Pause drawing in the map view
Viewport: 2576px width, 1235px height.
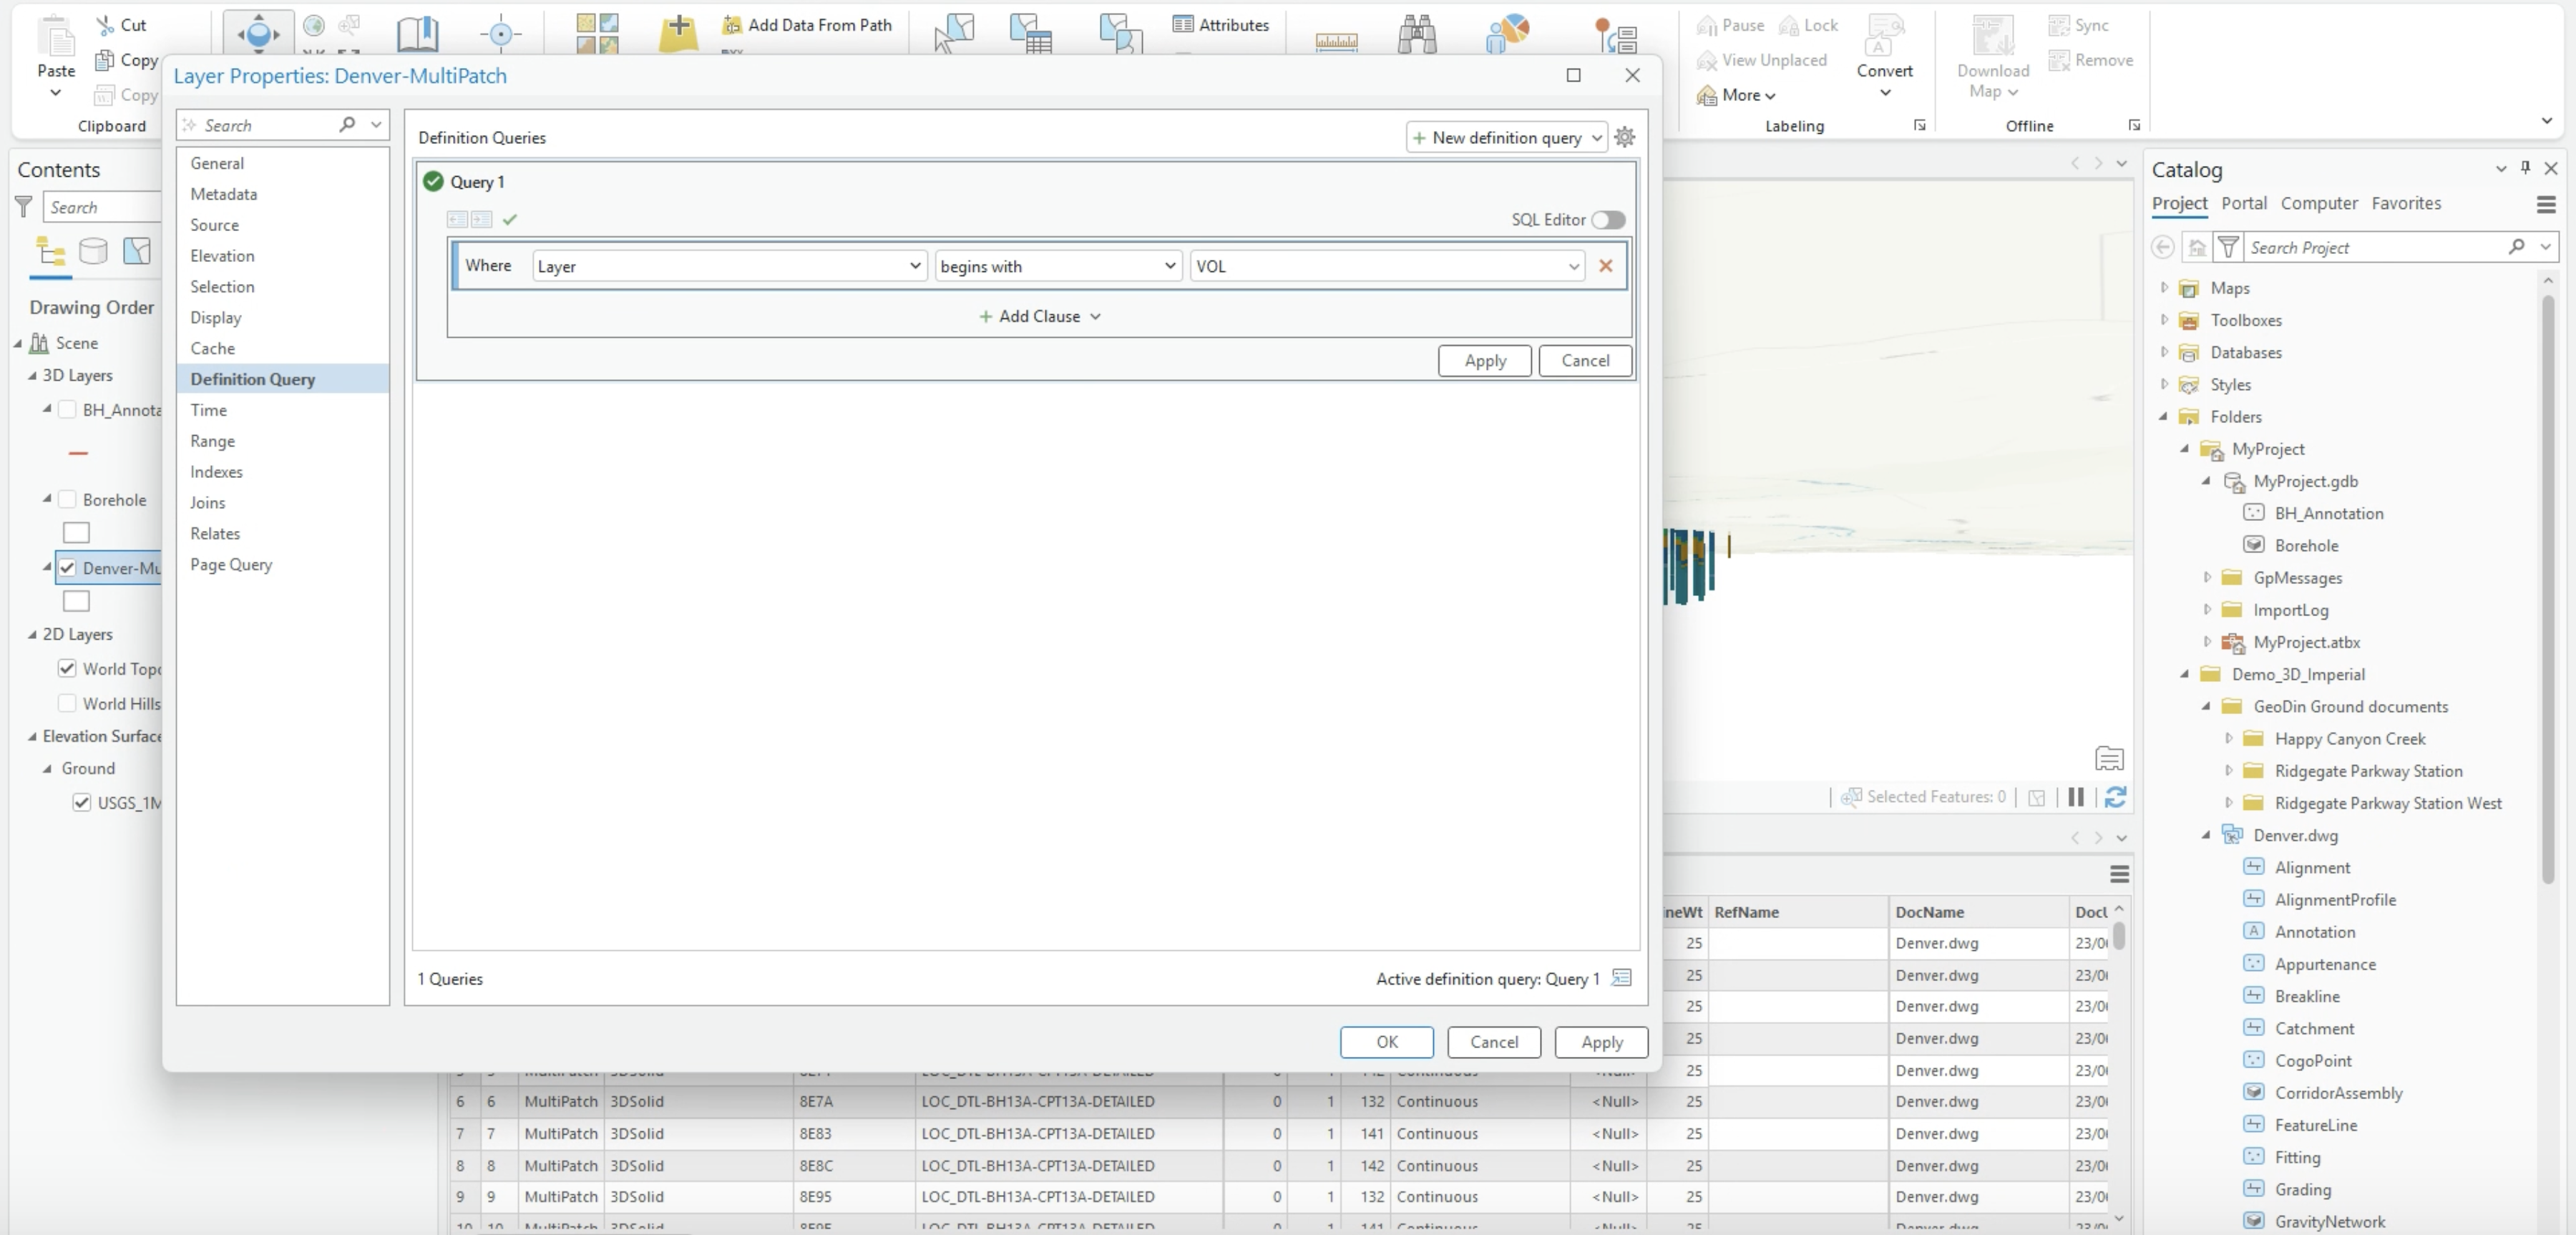(2076, 796)
